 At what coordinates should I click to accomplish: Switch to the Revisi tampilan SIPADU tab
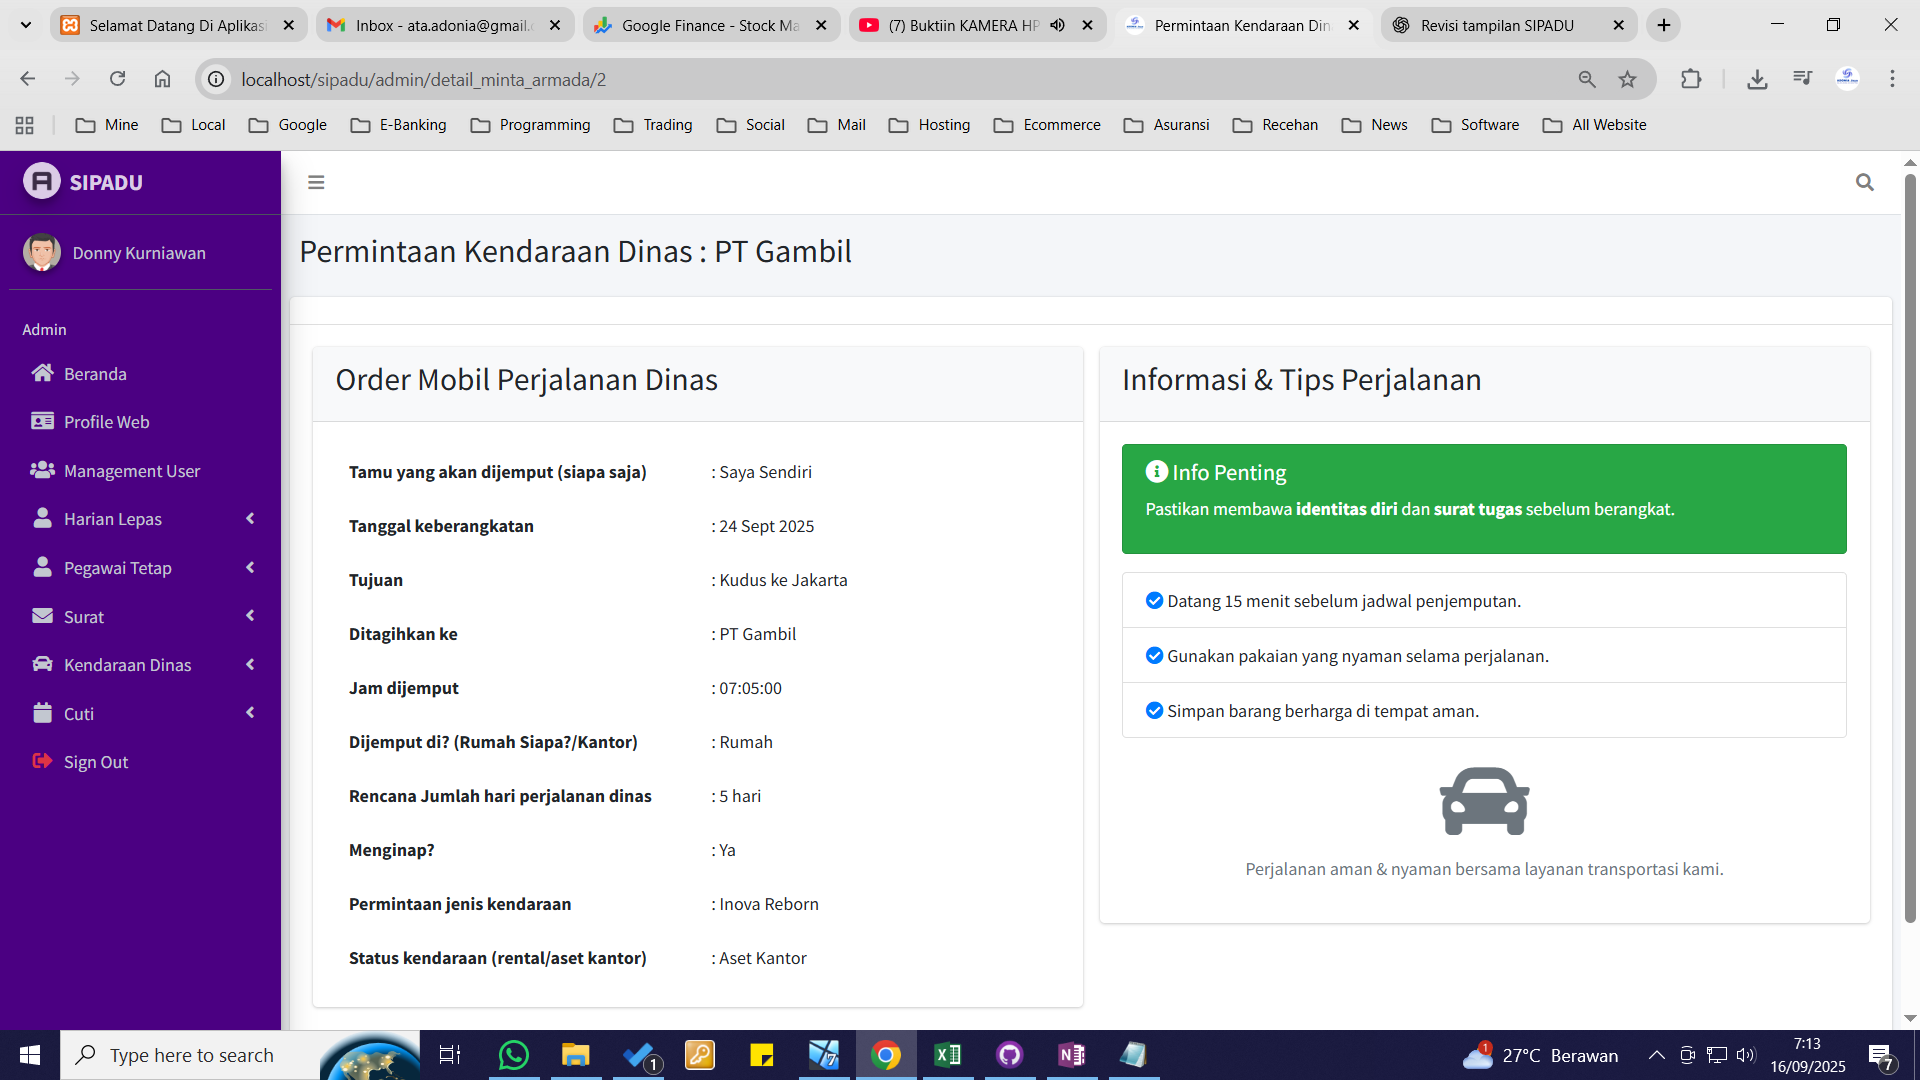(x=1496, y=25)
